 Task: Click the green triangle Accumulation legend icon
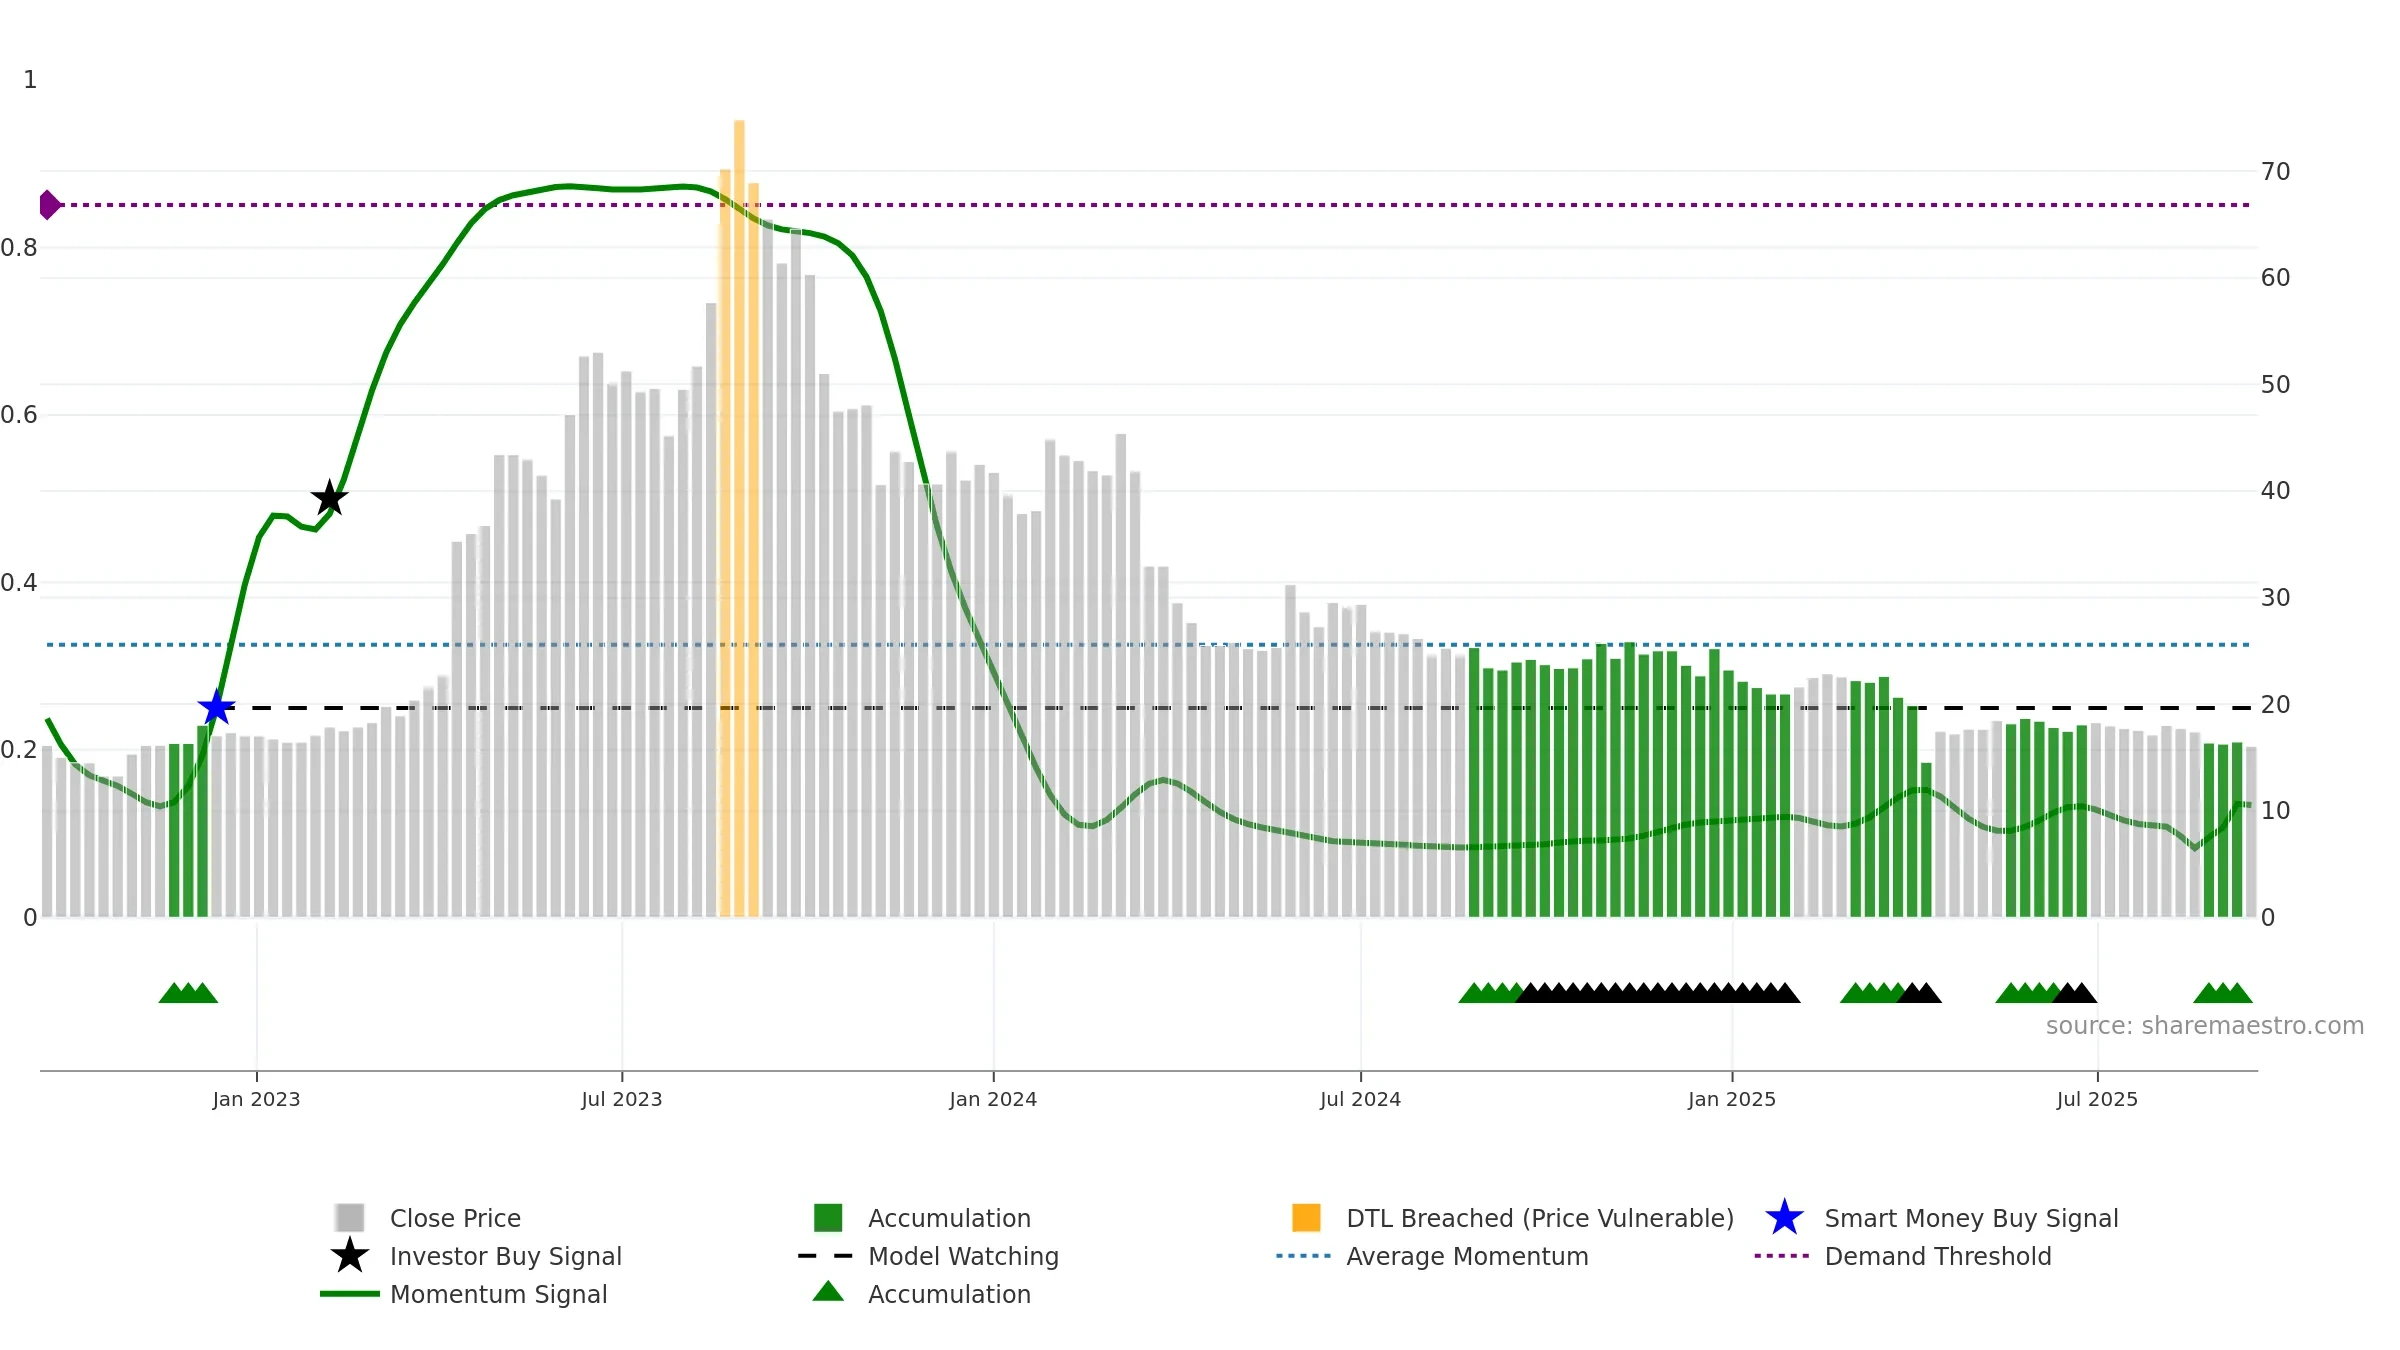click(x=828, y=1292)
